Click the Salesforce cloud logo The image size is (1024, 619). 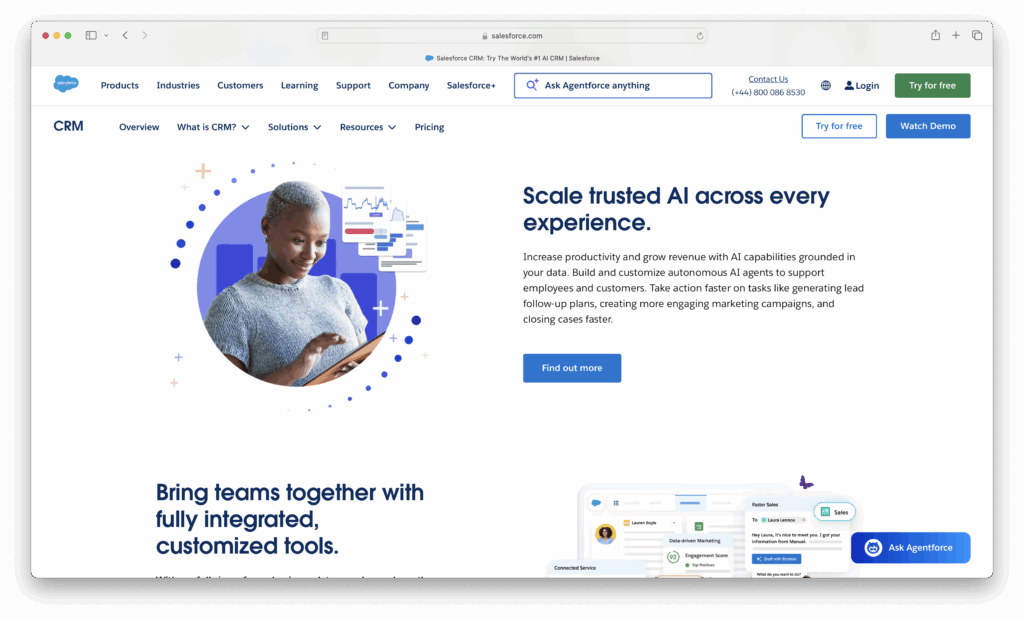(66, 84)
